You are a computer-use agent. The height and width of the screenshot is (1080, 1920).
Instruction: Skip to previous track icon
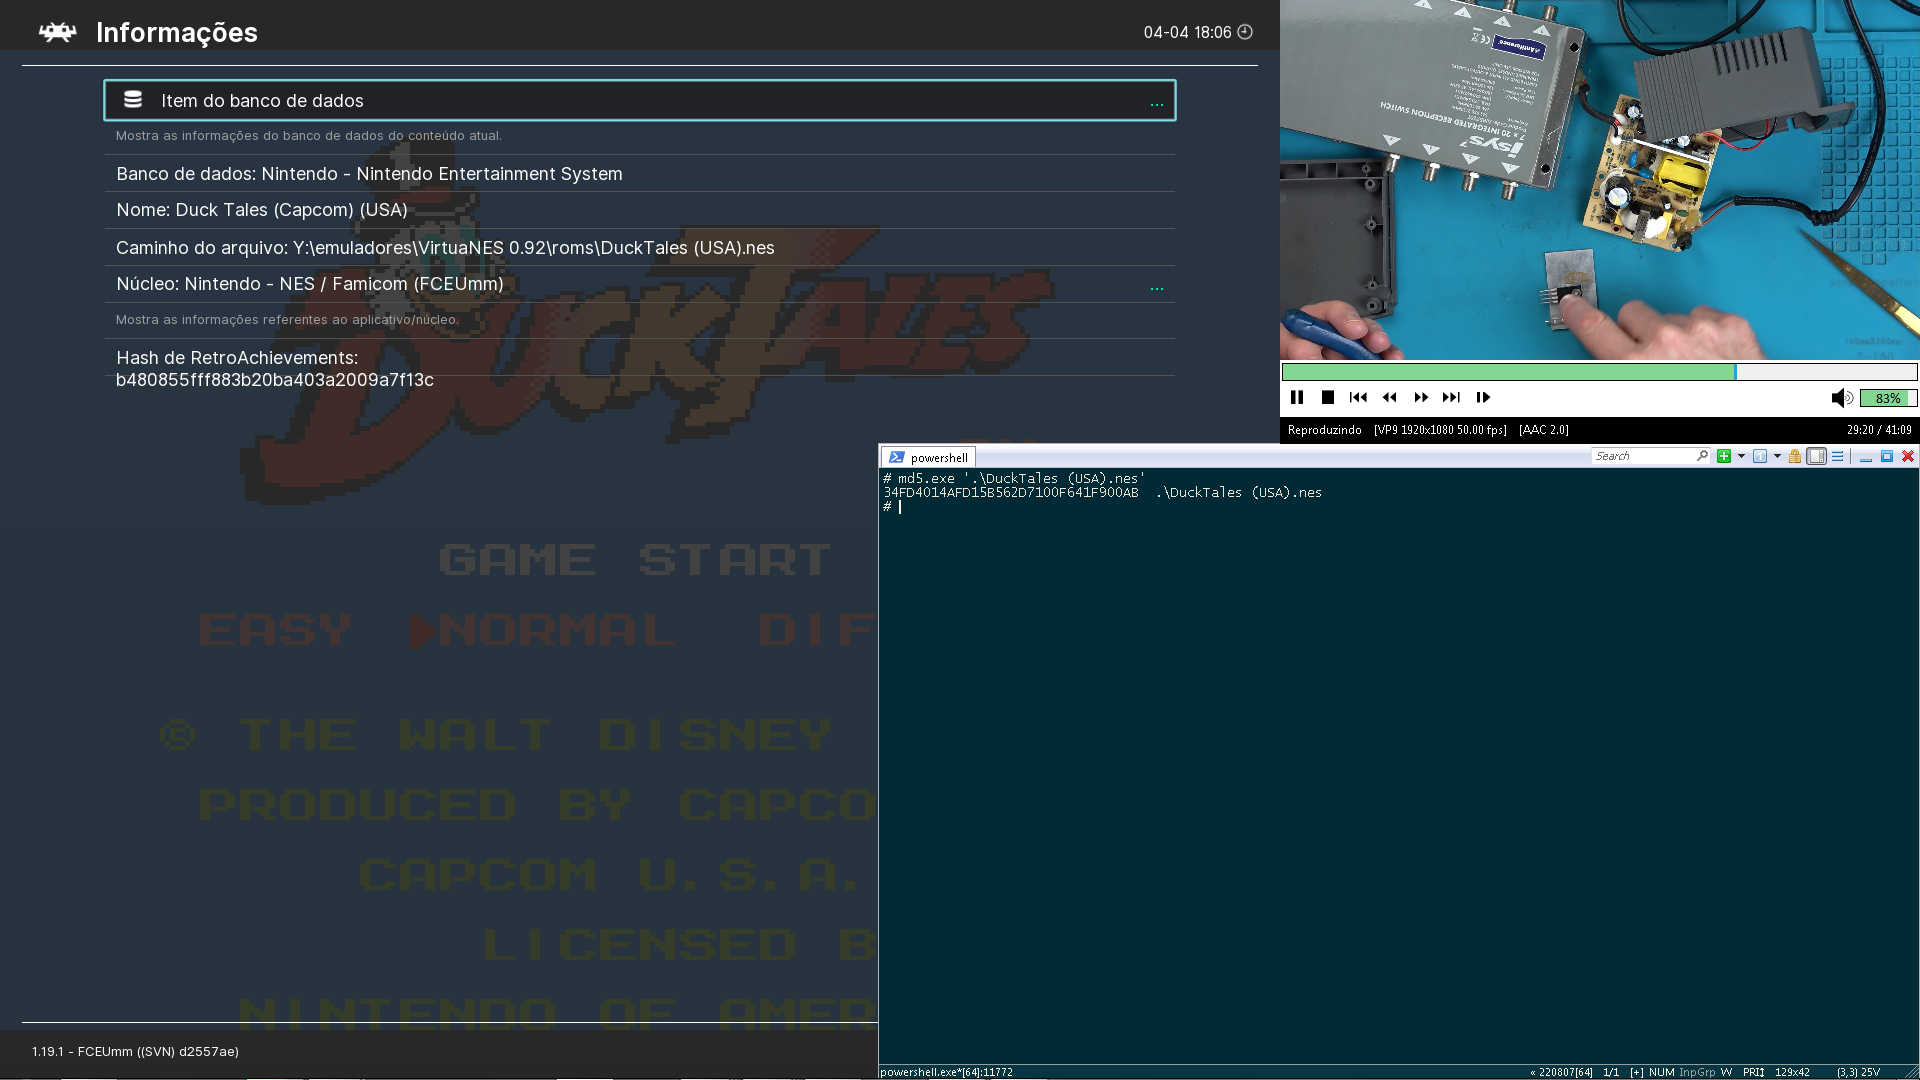coord(1358,397)
